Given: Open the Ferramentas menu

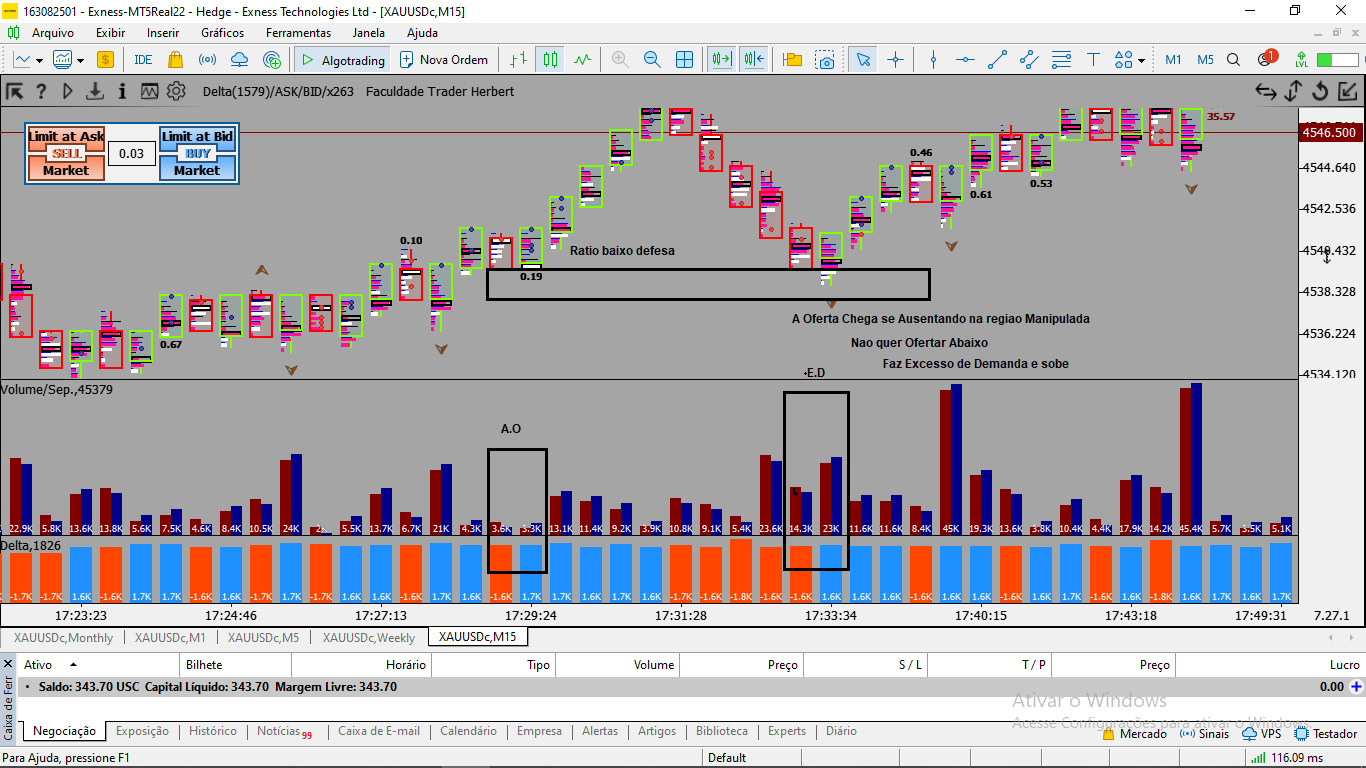Looking at the screenshot, I should 298,33.
